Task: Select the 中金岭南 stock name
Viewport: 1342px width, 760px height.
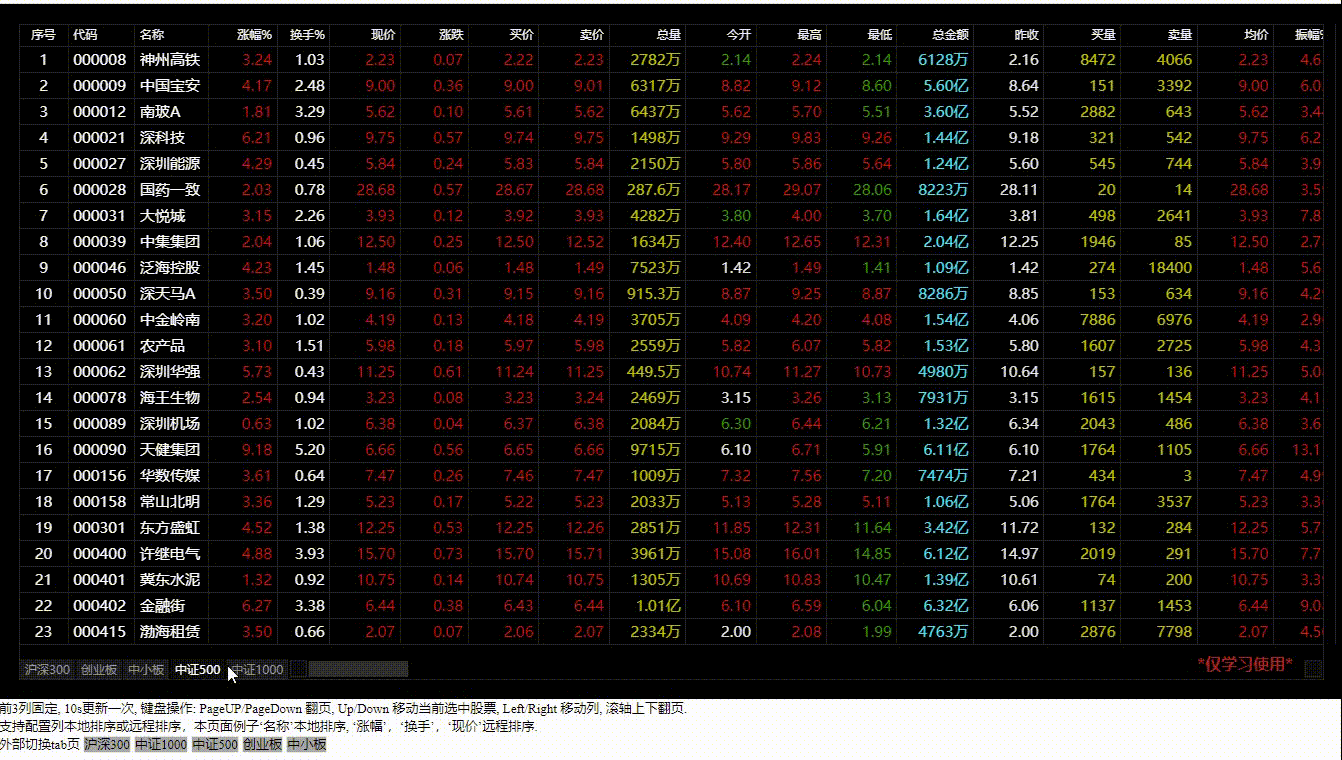Action: [170, 320]
